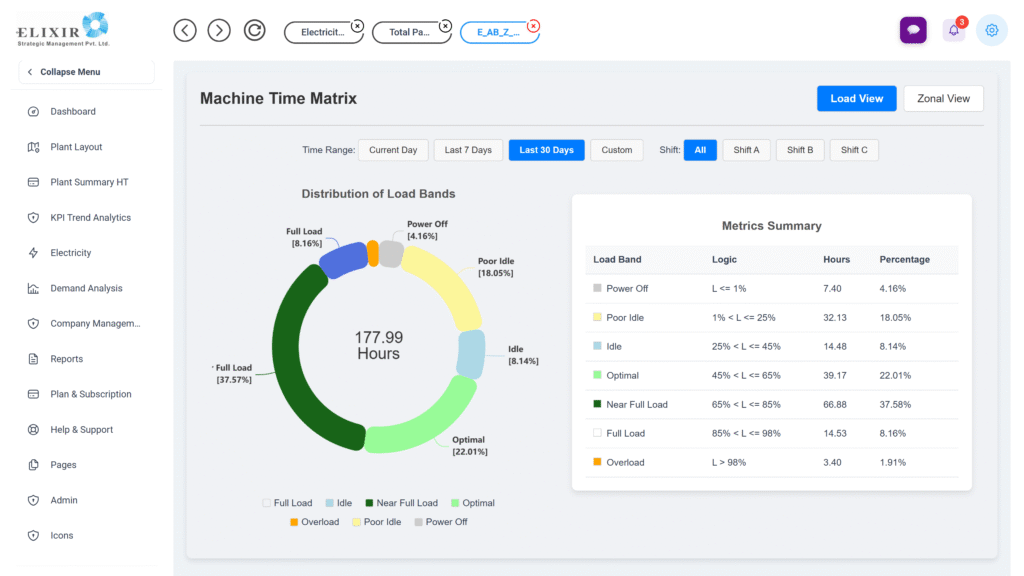Click the refresh page icon
Screen dimensions: 1024x576
click(x=255, y=30)
